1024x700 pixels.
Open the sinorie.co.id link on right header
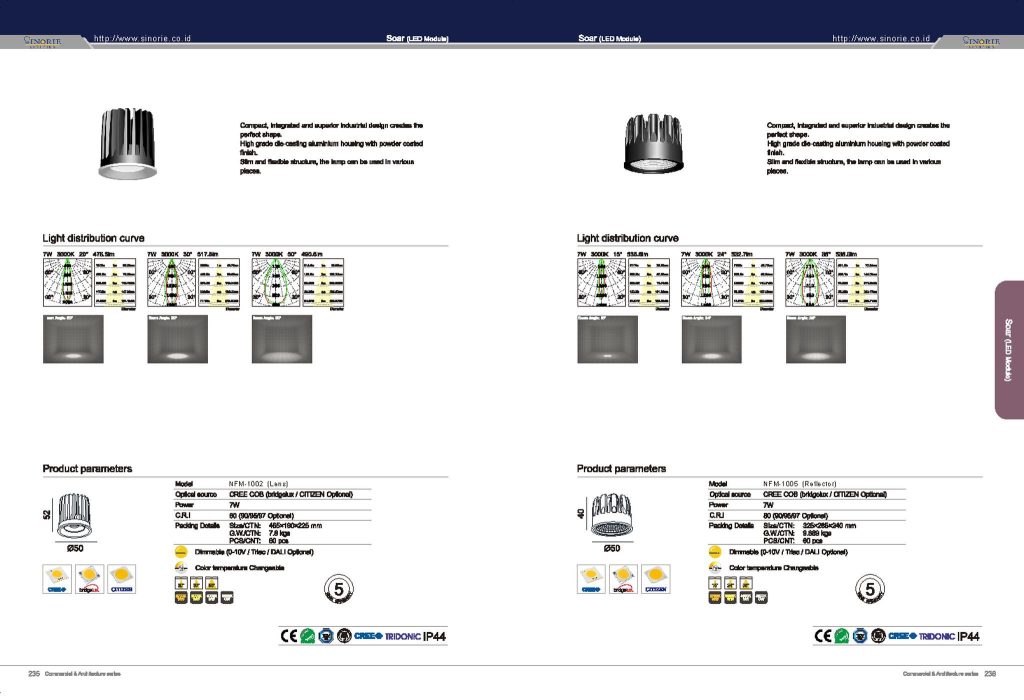881,38
